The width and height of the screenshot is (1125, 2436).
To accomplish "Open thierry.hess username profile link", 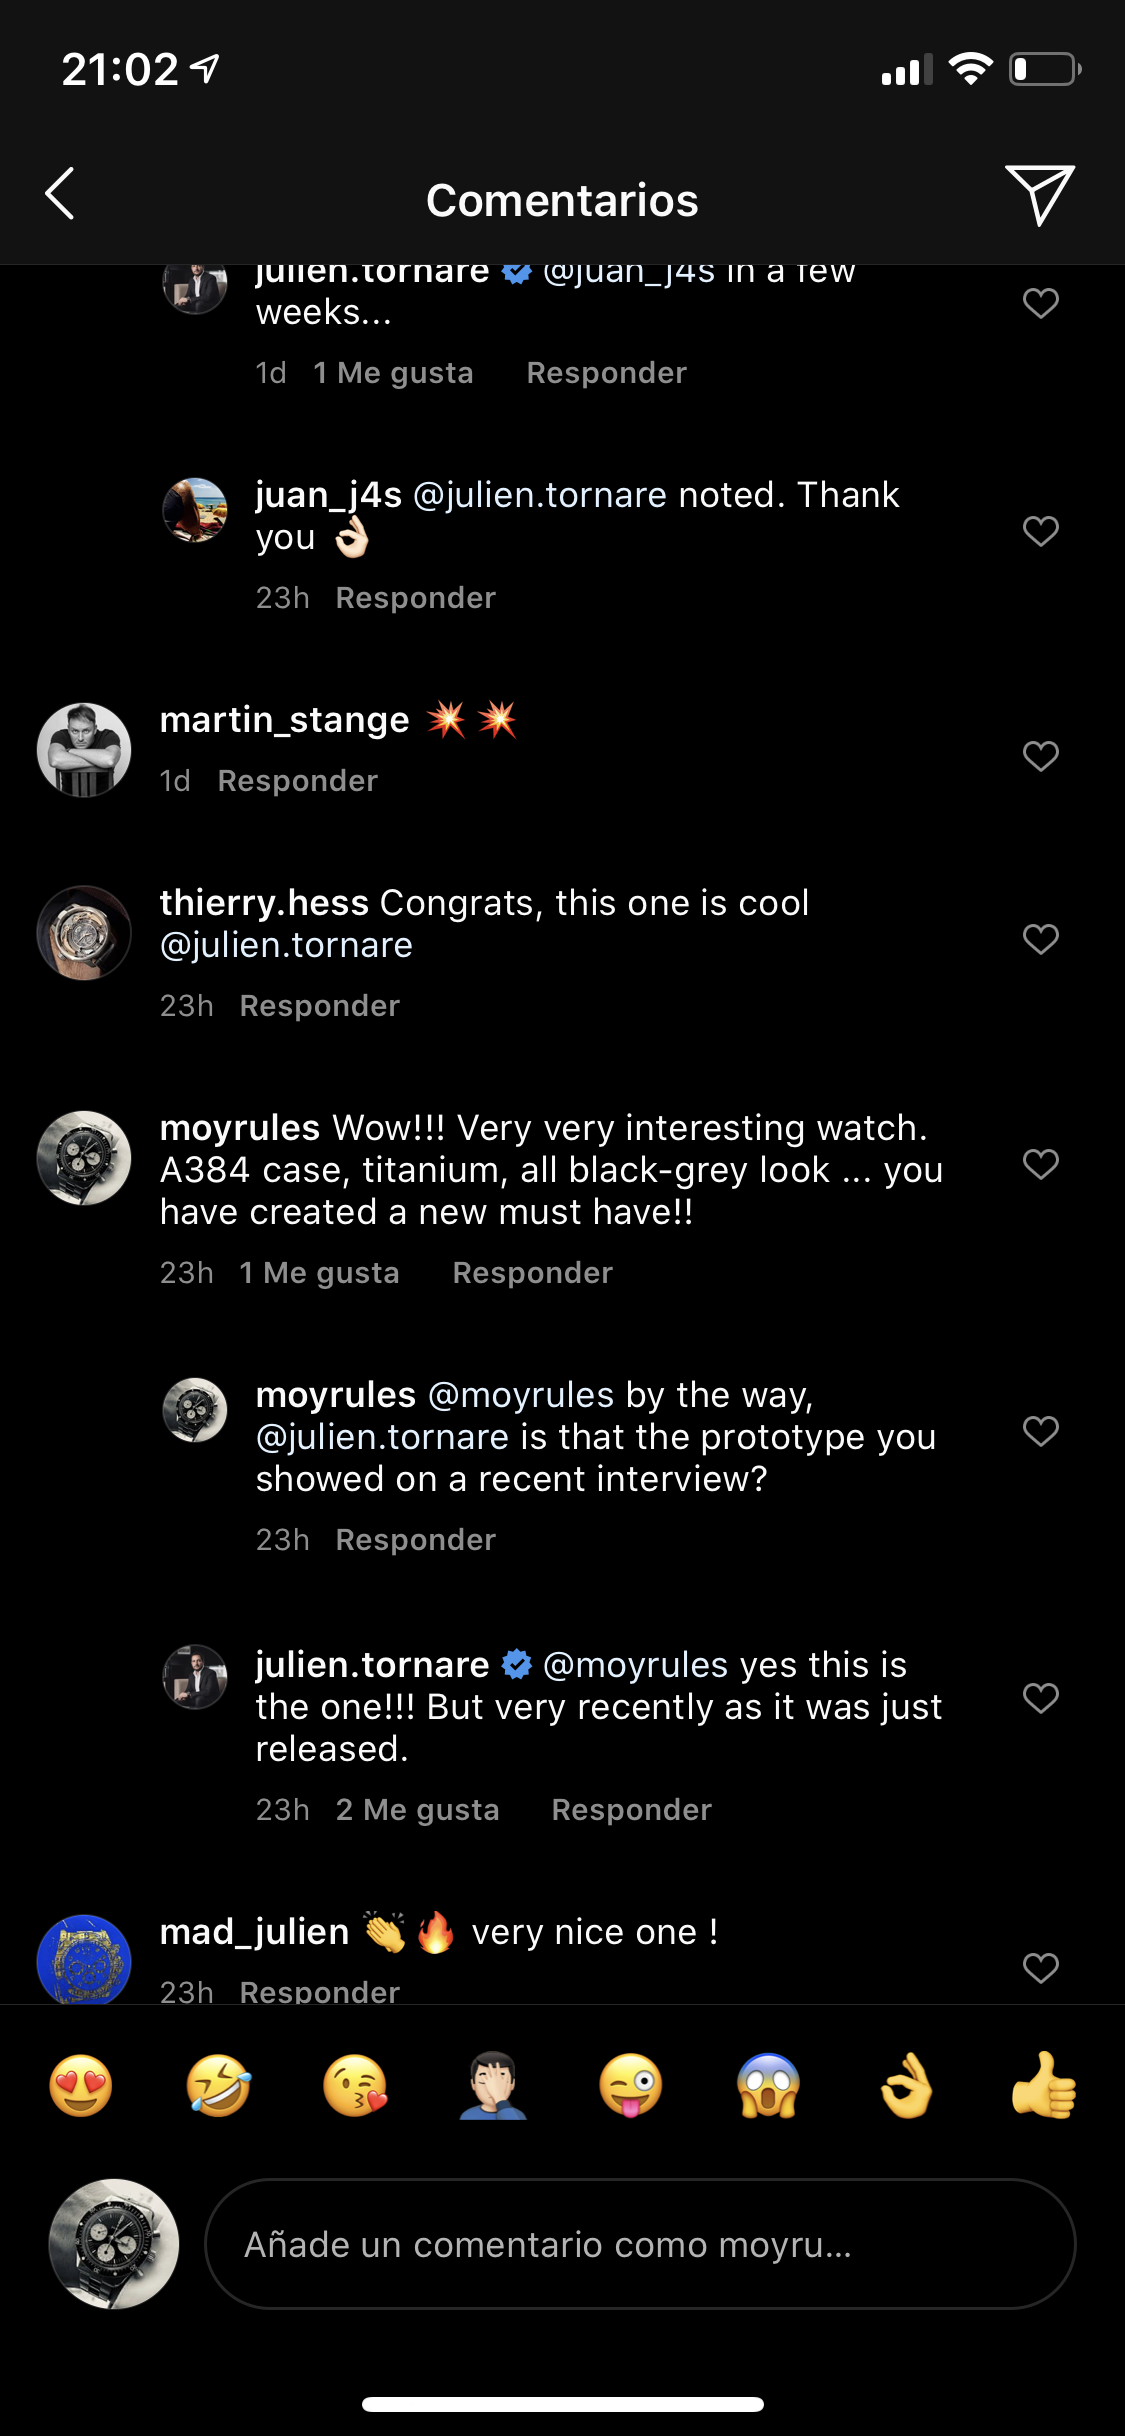I will click(264, 903).
